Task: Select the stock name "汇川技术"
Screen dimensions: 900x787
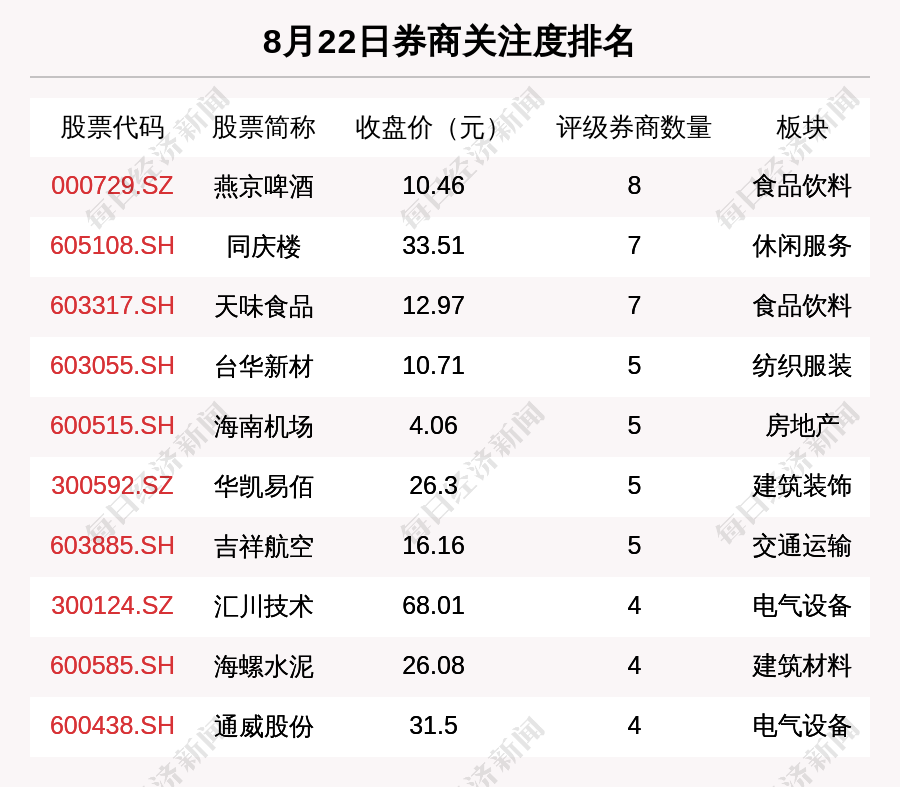Action: click(x=263, y=606)
